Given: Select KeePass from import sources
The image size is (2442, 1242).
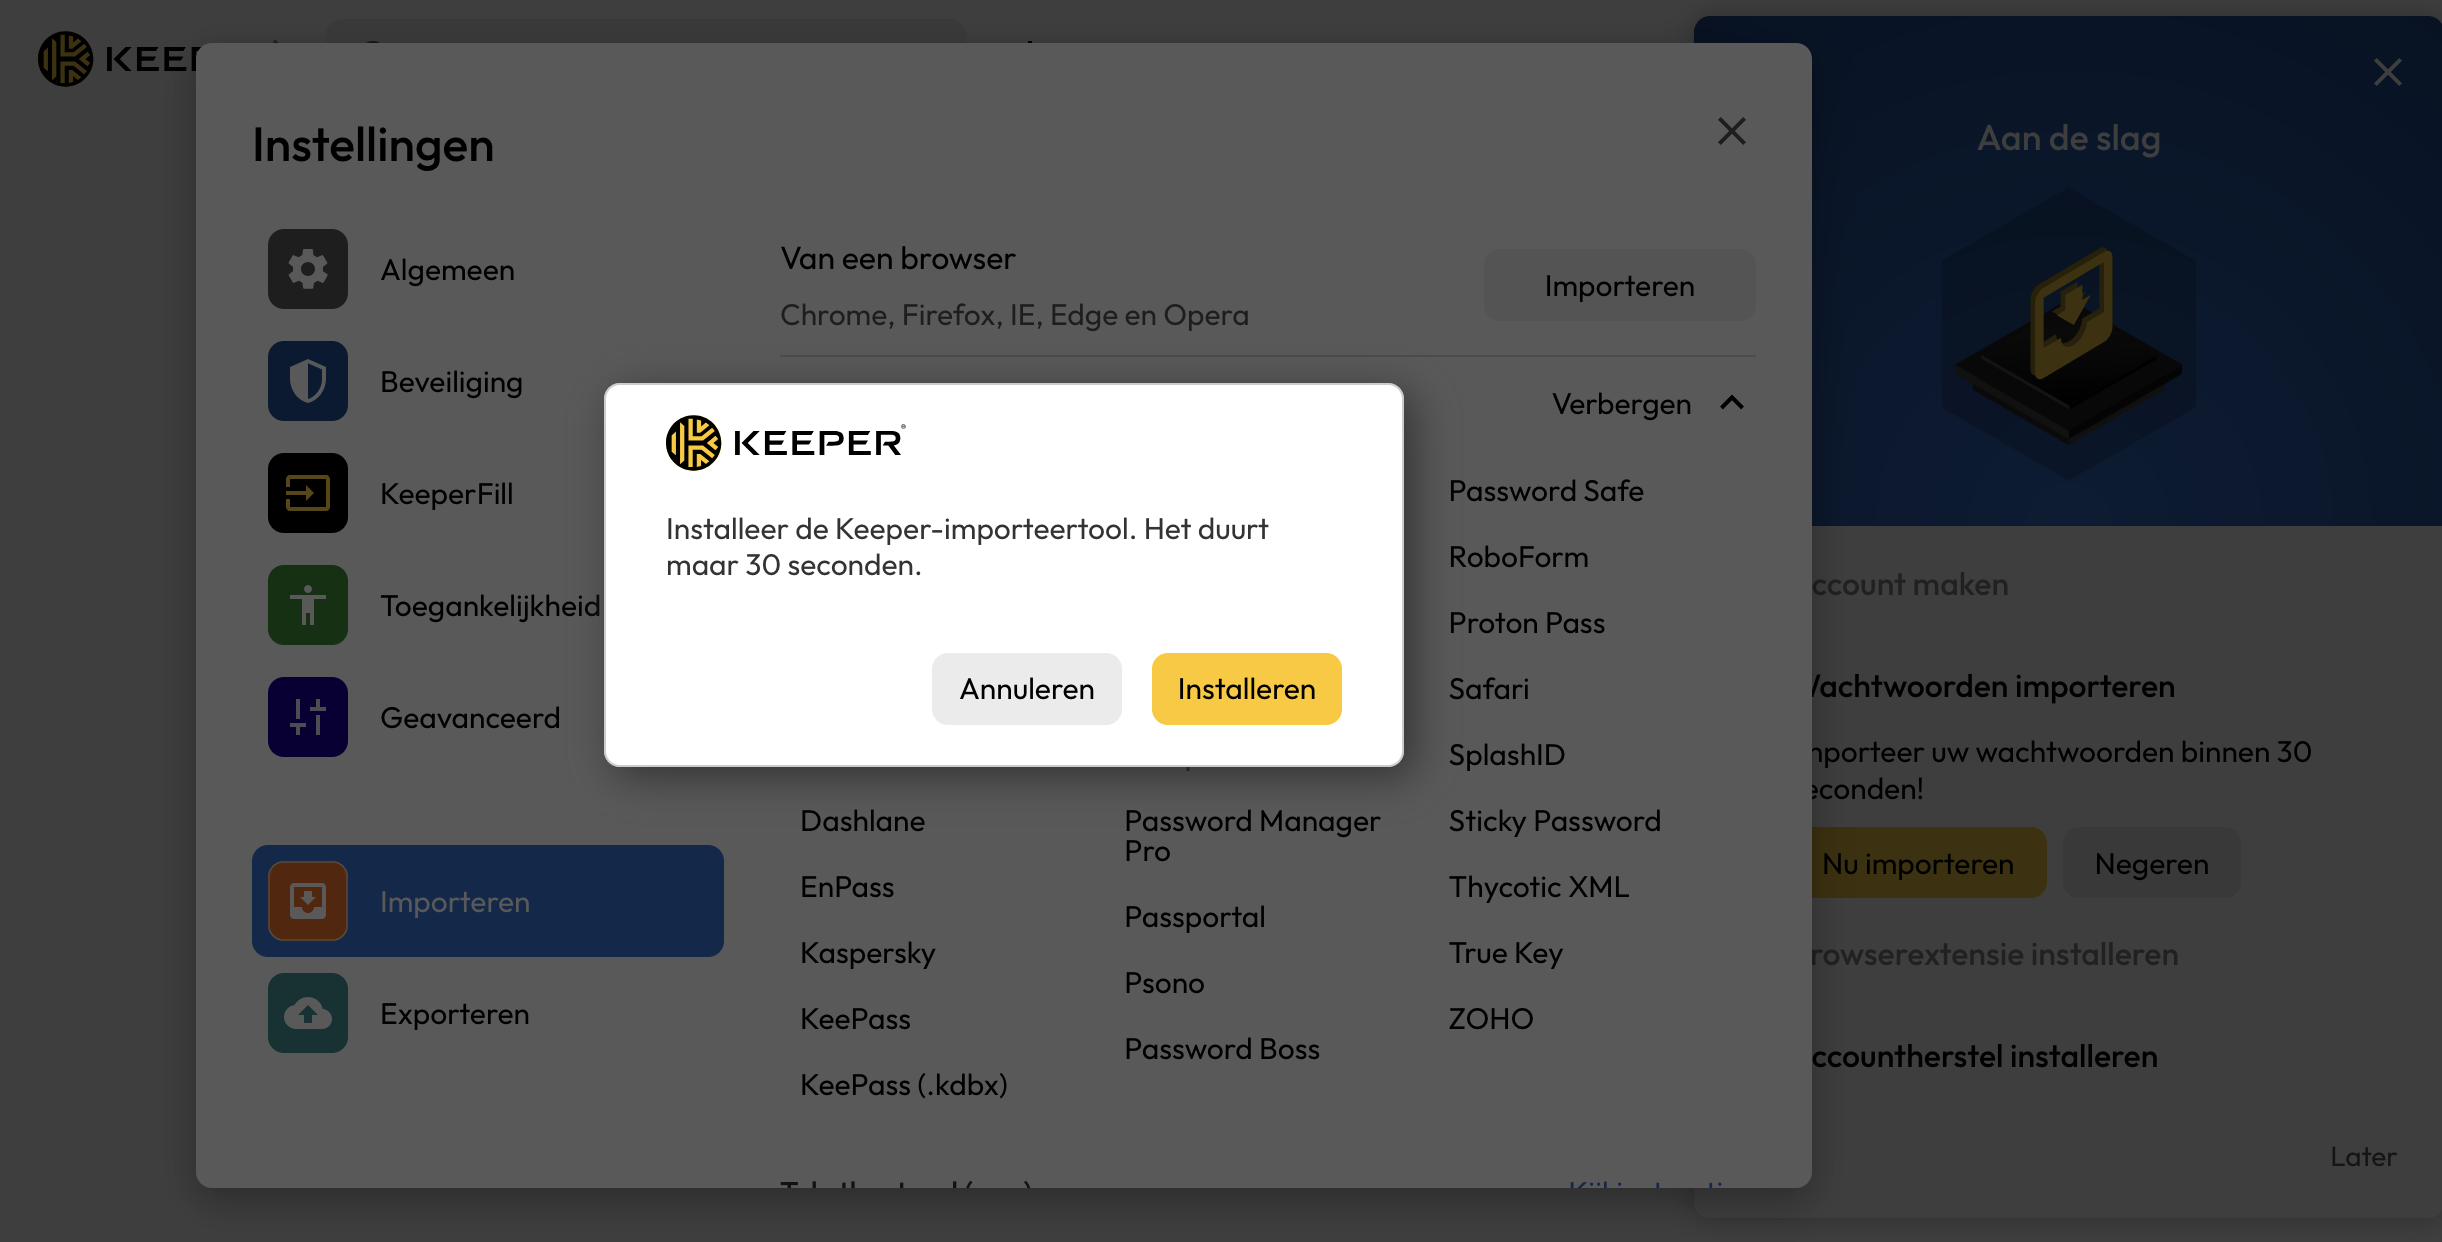Looking at the screenshot, I should click(855, 1017).
